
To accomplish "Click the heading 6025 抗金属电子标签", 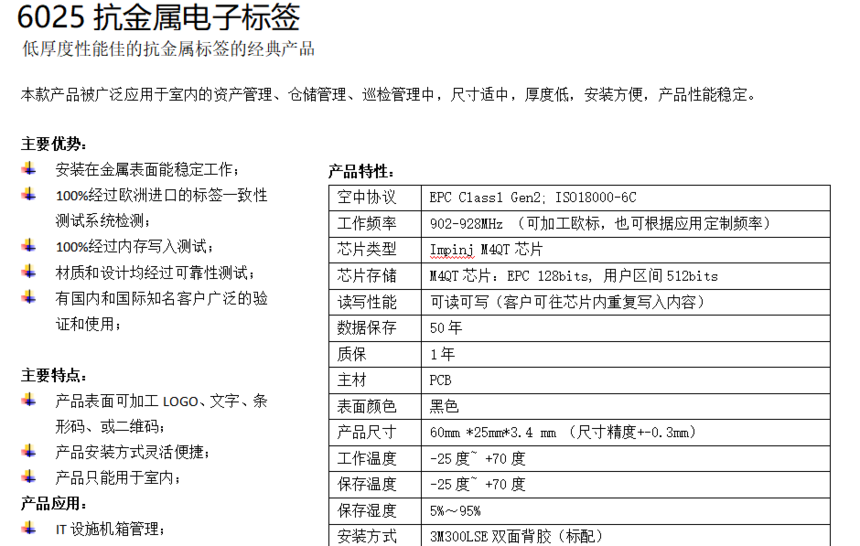I will (x=159, y=18).
